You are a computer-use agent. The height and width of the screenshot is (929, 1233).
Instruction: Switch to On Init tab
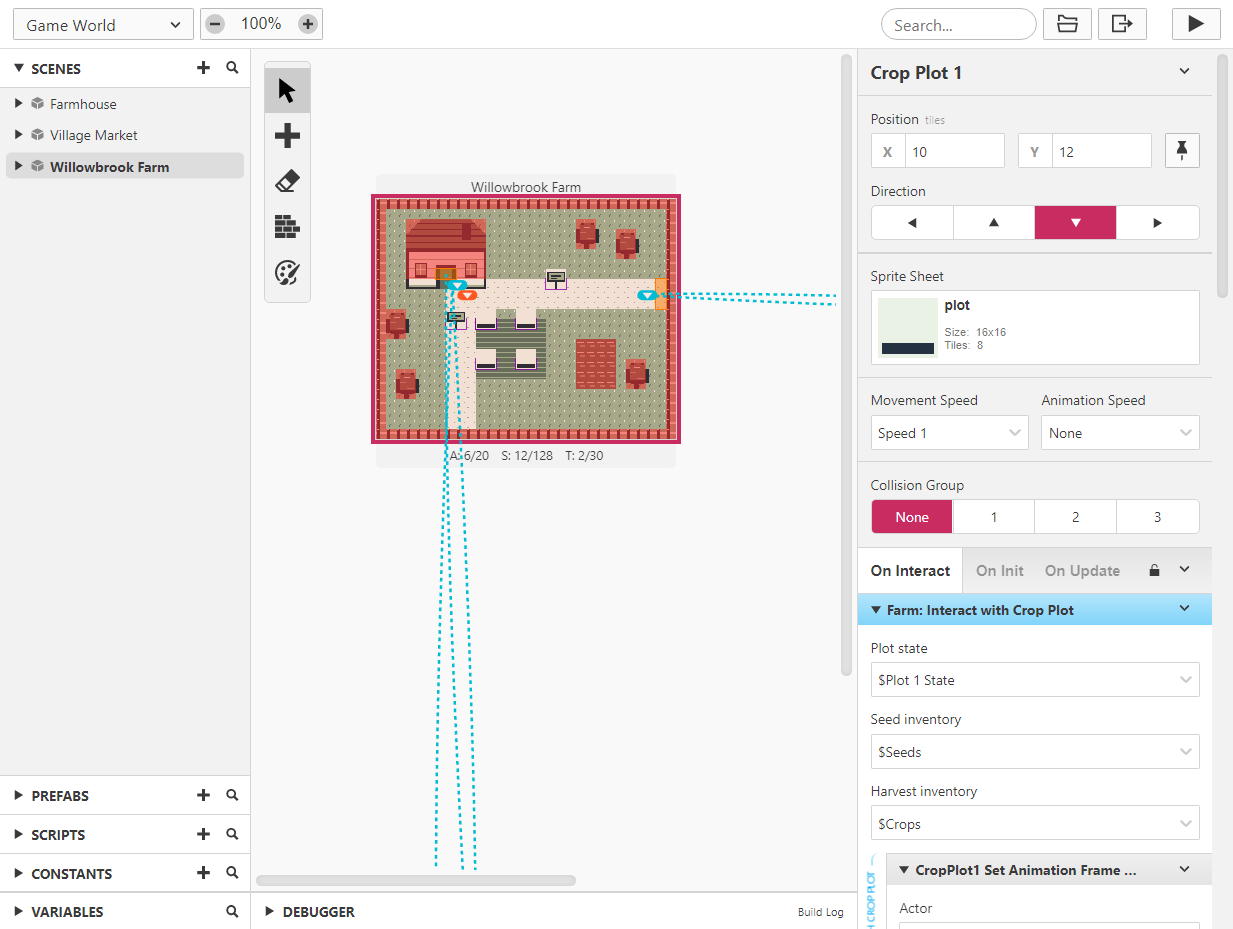[x=1000, y=571]
